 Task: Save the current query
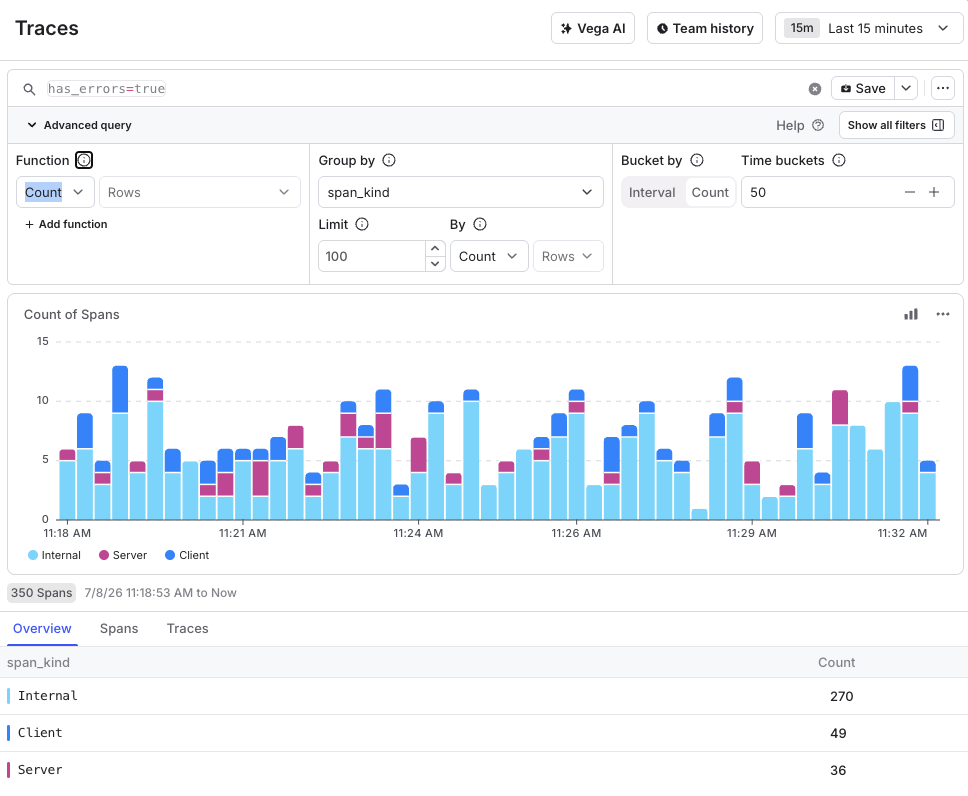coord(862,88)
